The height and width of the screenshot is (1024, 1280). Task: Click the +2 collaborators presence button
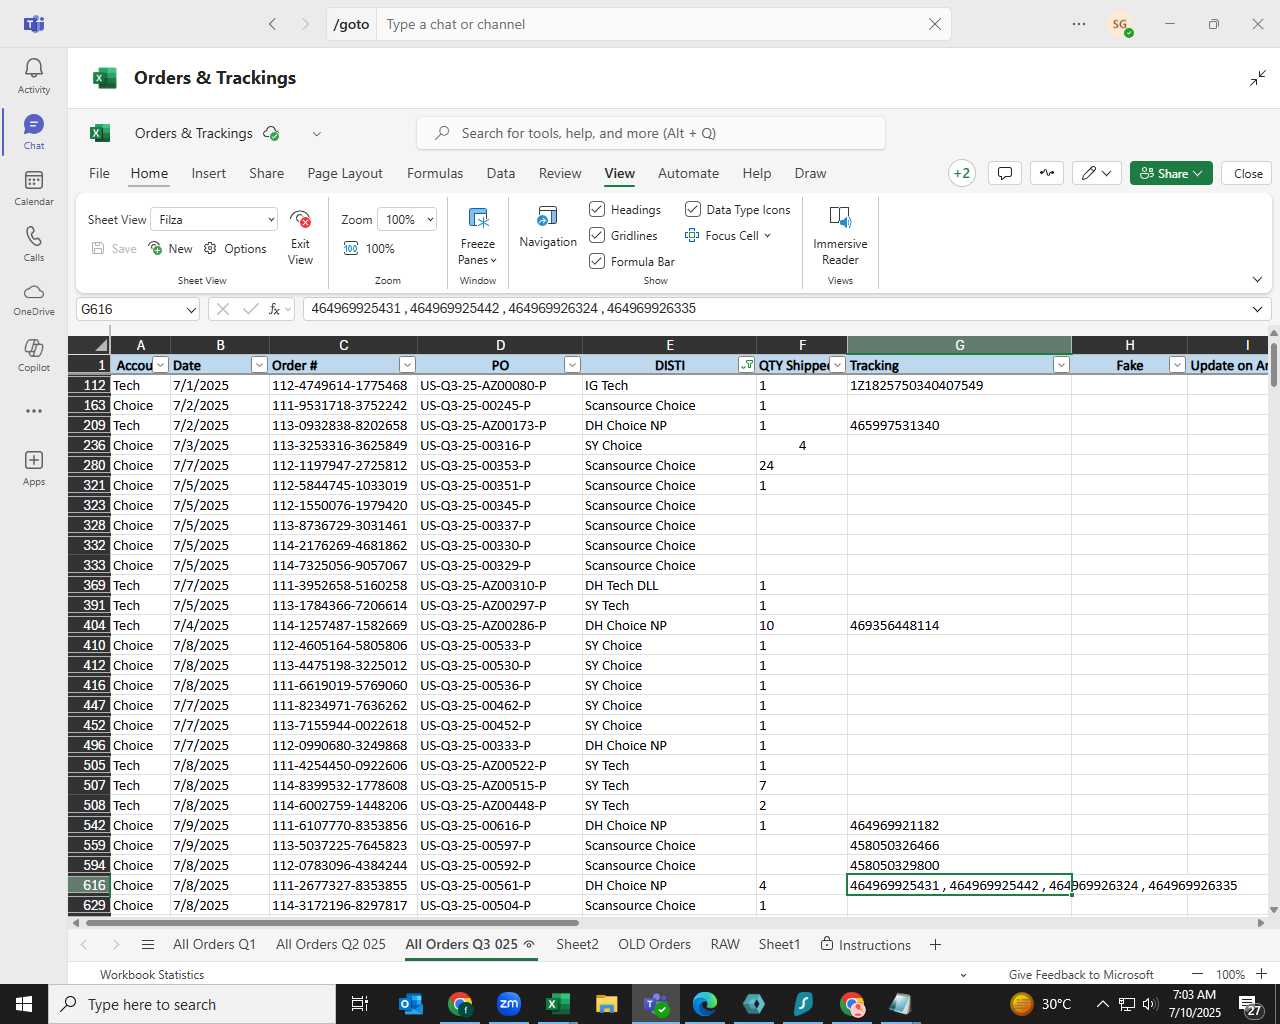(962, 173)
